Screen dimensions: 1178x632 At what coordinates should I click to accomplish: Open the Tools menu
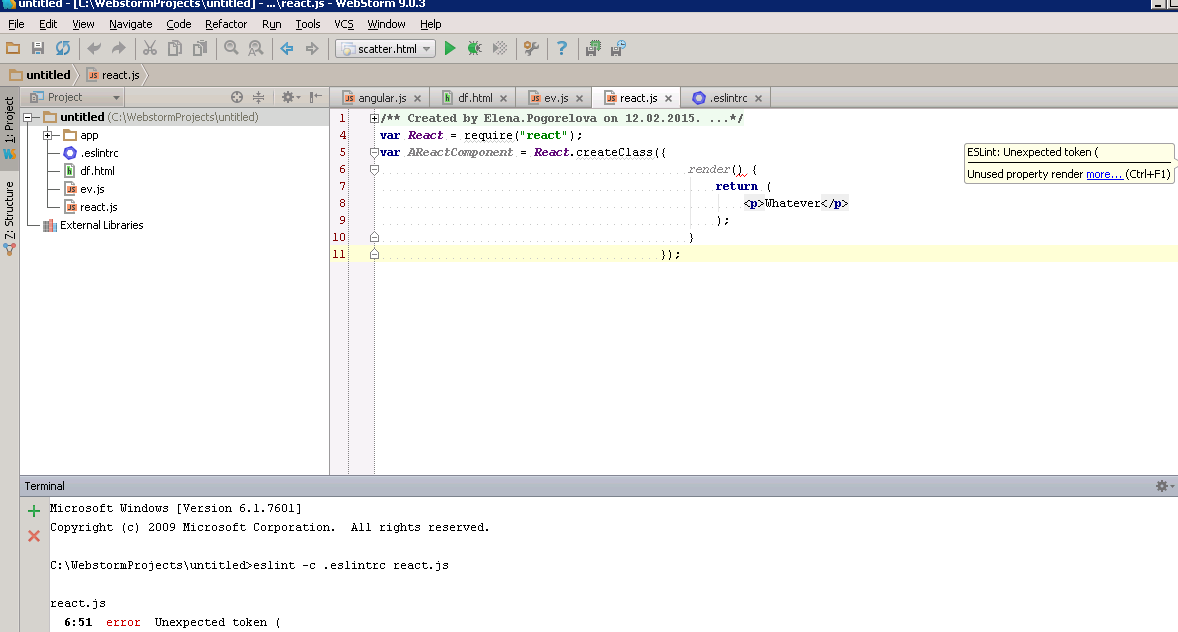[x=307, y=24]
